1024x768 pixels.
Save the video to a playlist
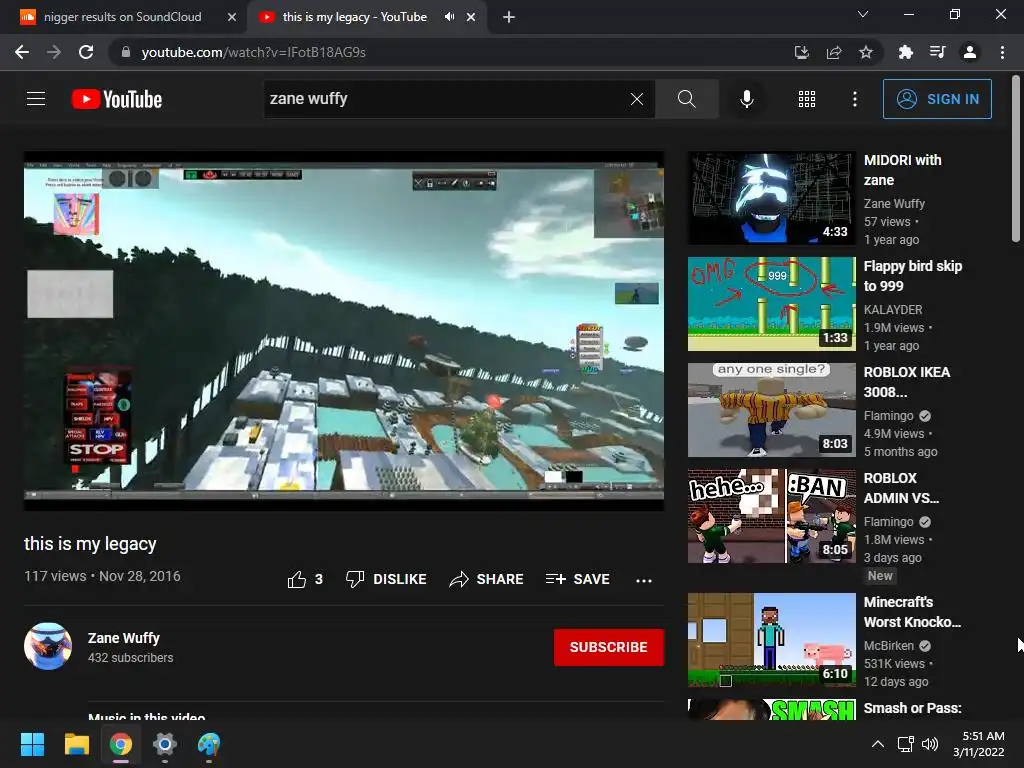pyautogui.click(x=577, y=579)
